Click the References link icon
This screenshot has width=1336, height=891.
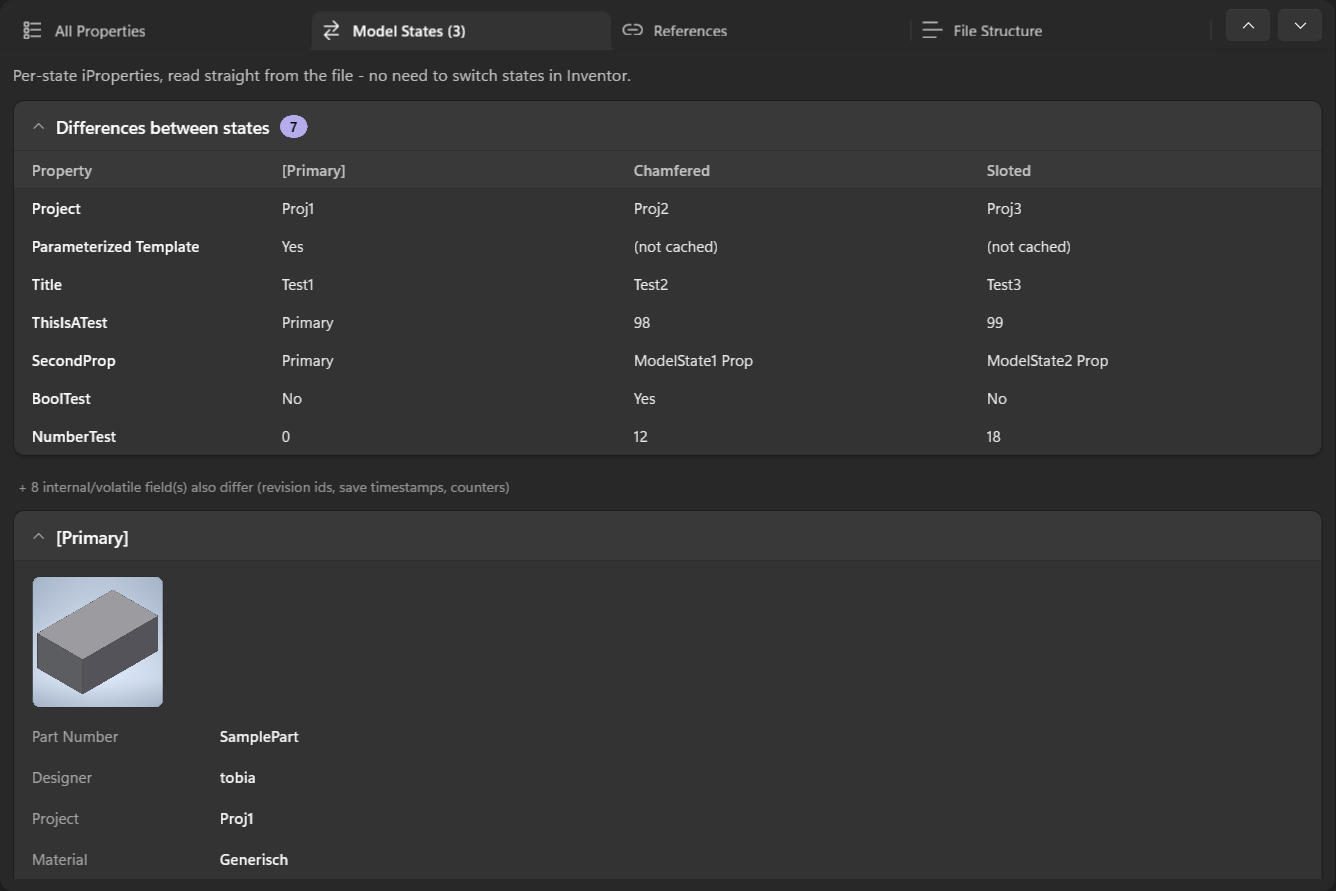pyautogui.click(x=632, y=30)
